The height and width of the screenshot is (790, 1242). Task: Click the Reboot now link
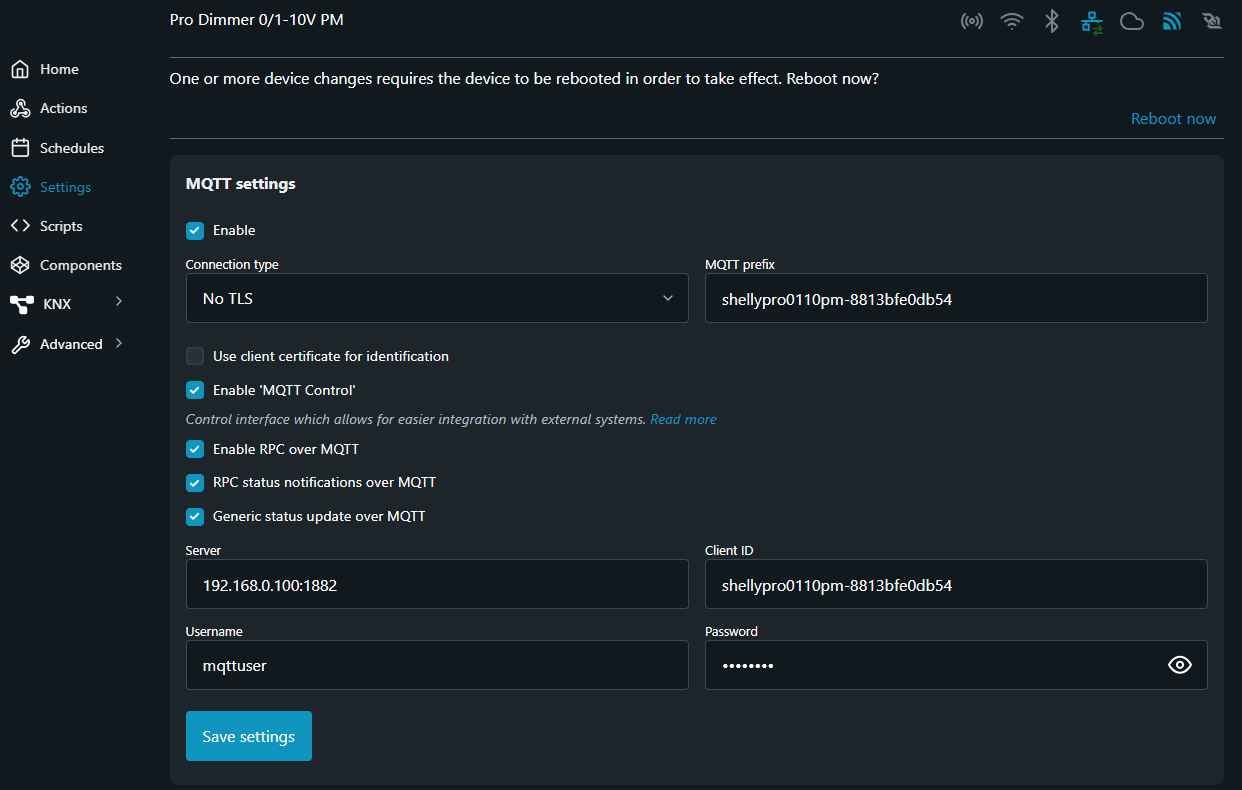(x=1173, y=118)
